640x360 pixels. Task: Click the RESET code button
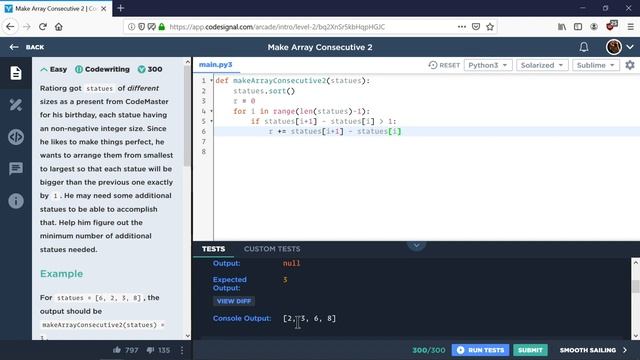coord(444,65)
